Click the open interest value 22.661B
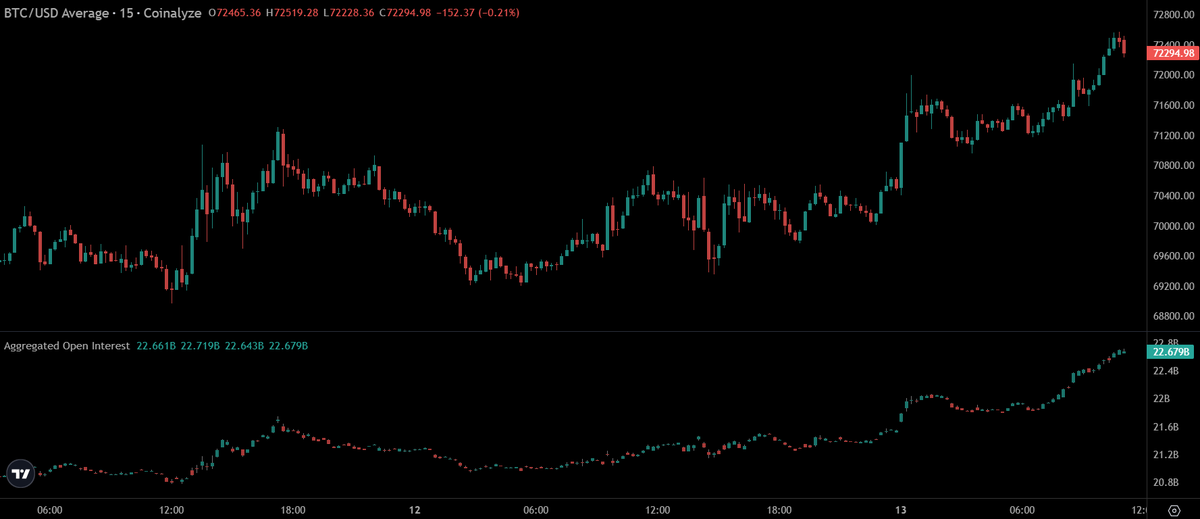The image size is (1200, 519). [x=156, y=346]
